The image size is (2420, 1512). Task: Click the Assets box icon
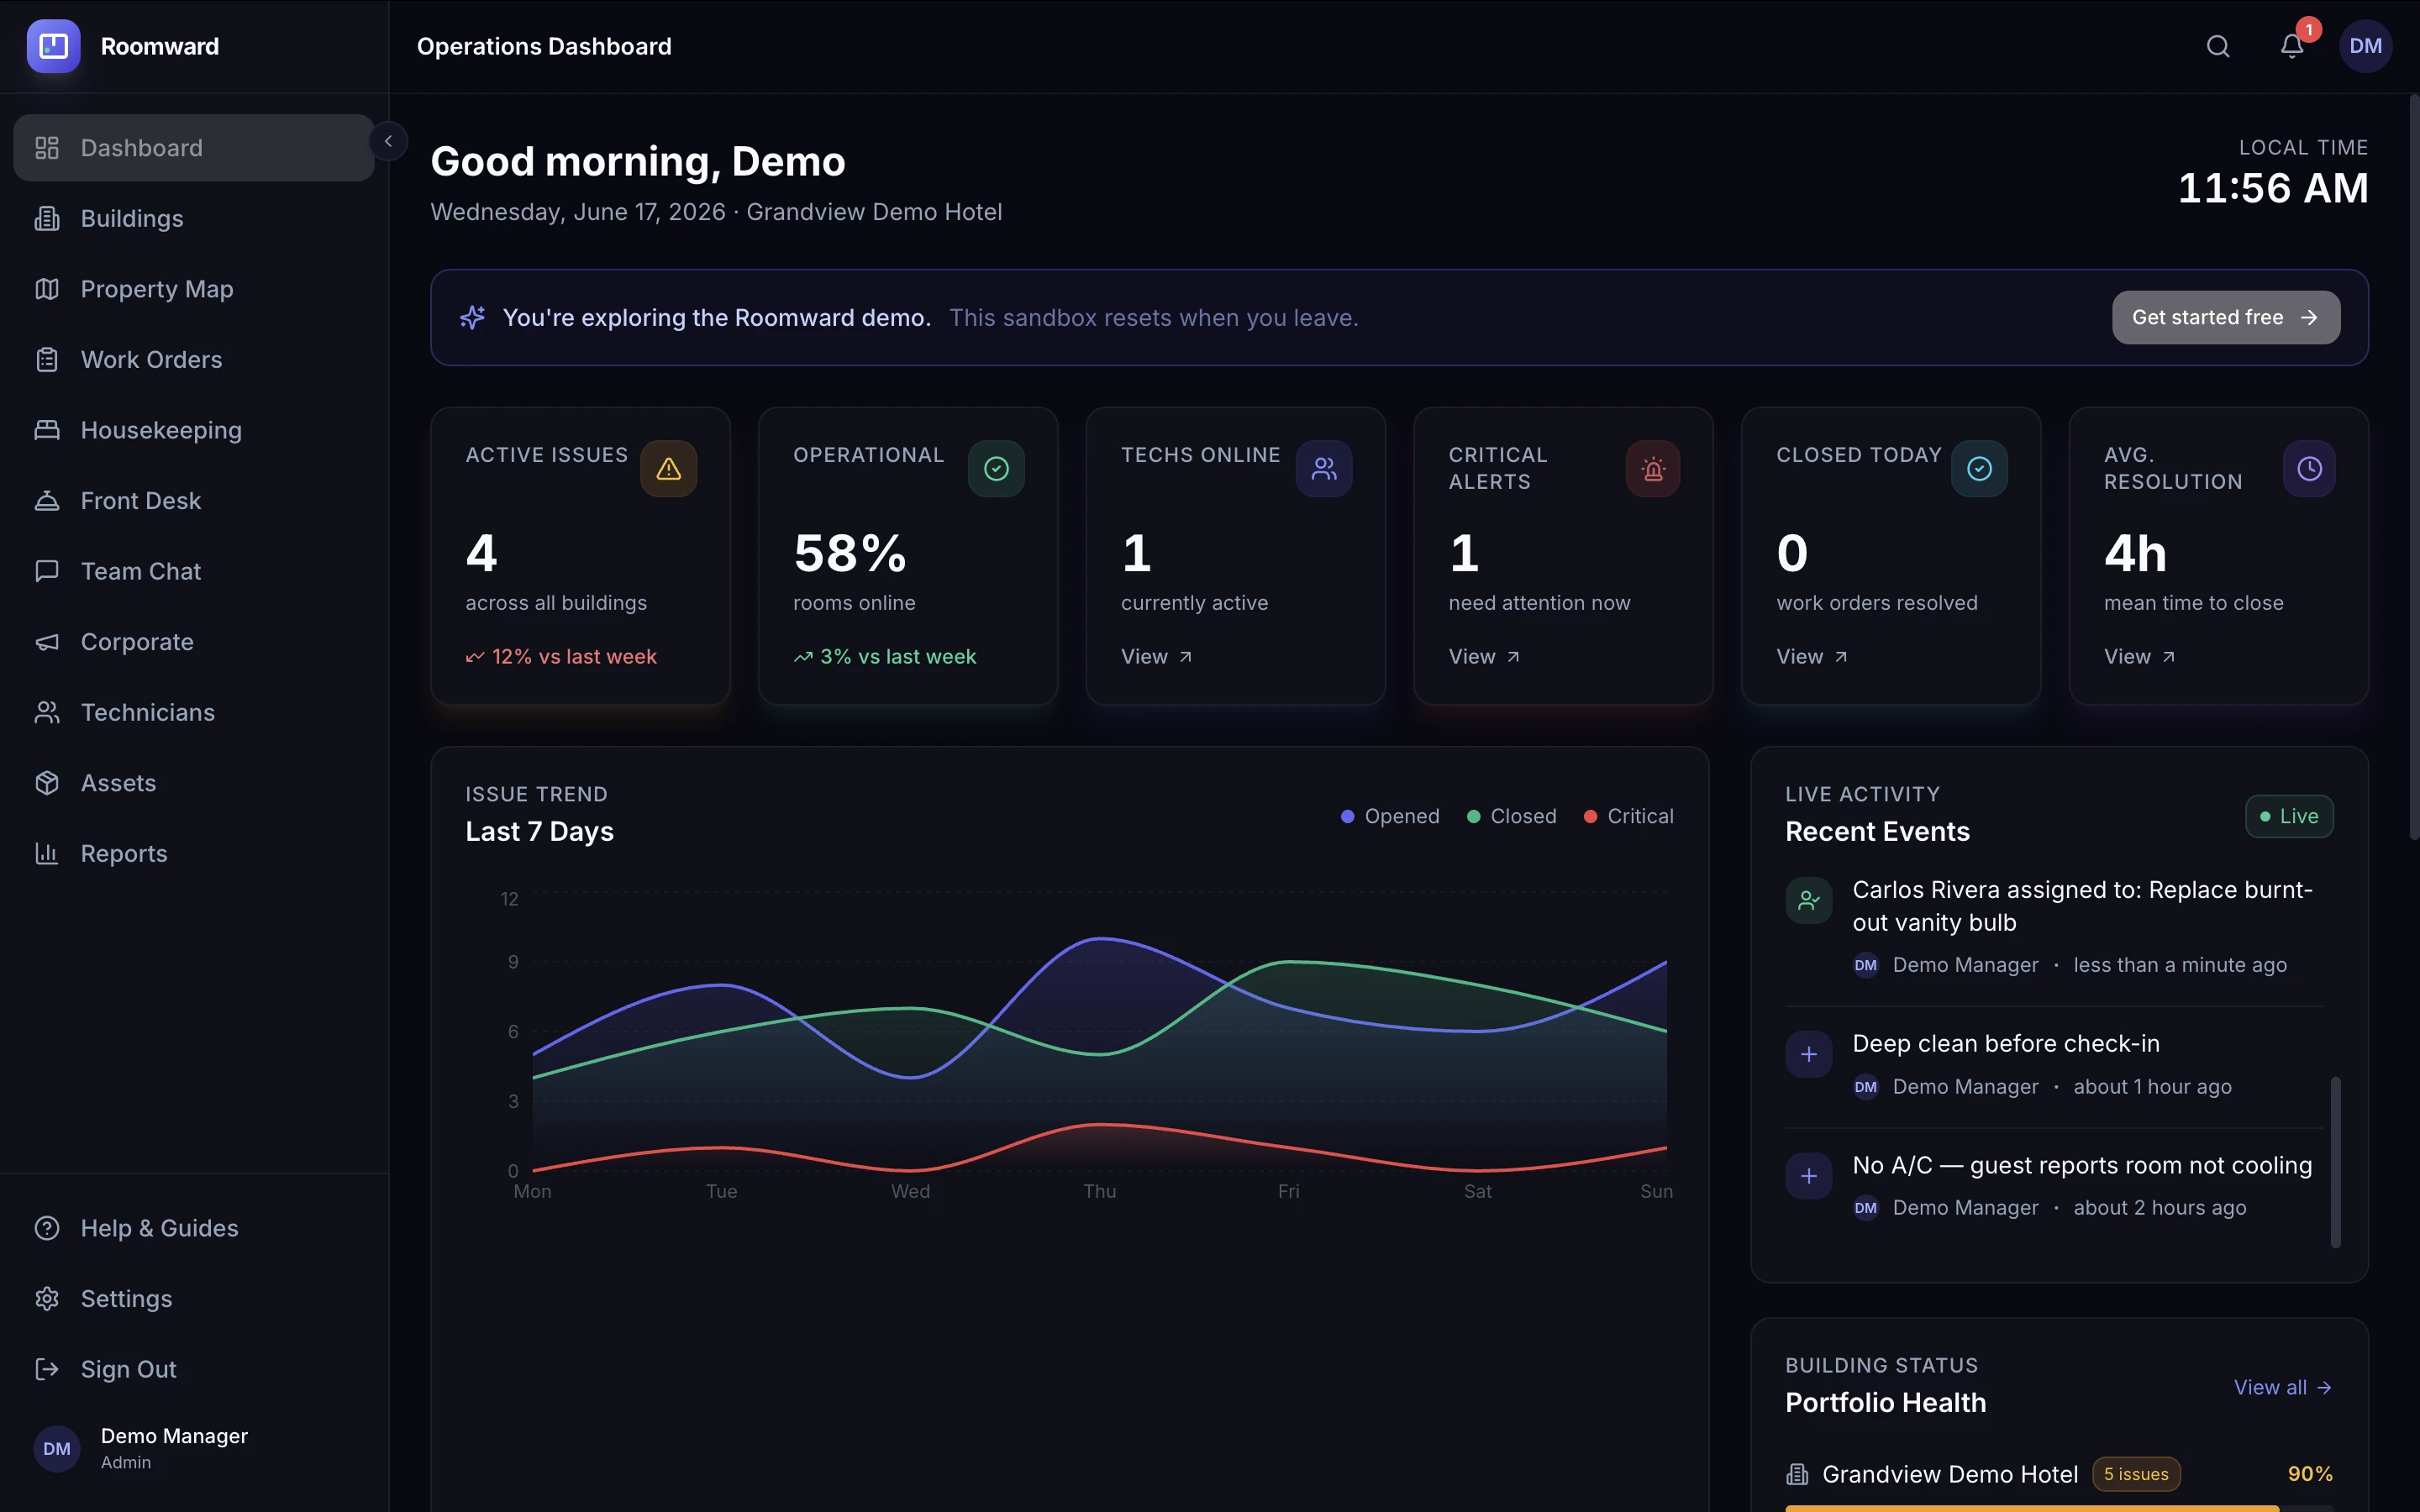coord(47,783)
